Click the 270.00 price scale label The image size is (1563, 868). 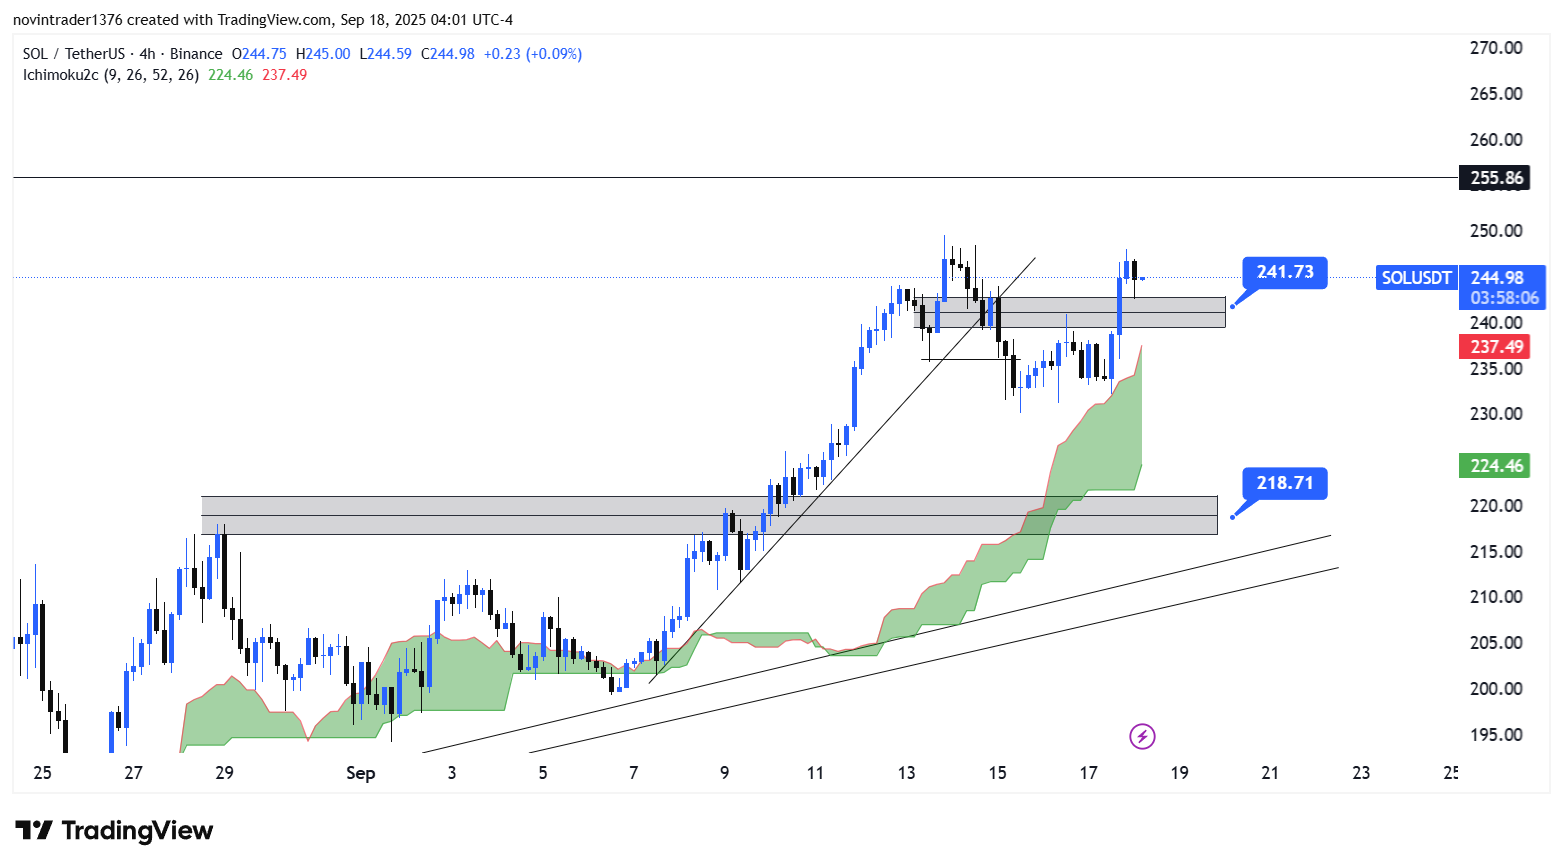coord(1496,48)
